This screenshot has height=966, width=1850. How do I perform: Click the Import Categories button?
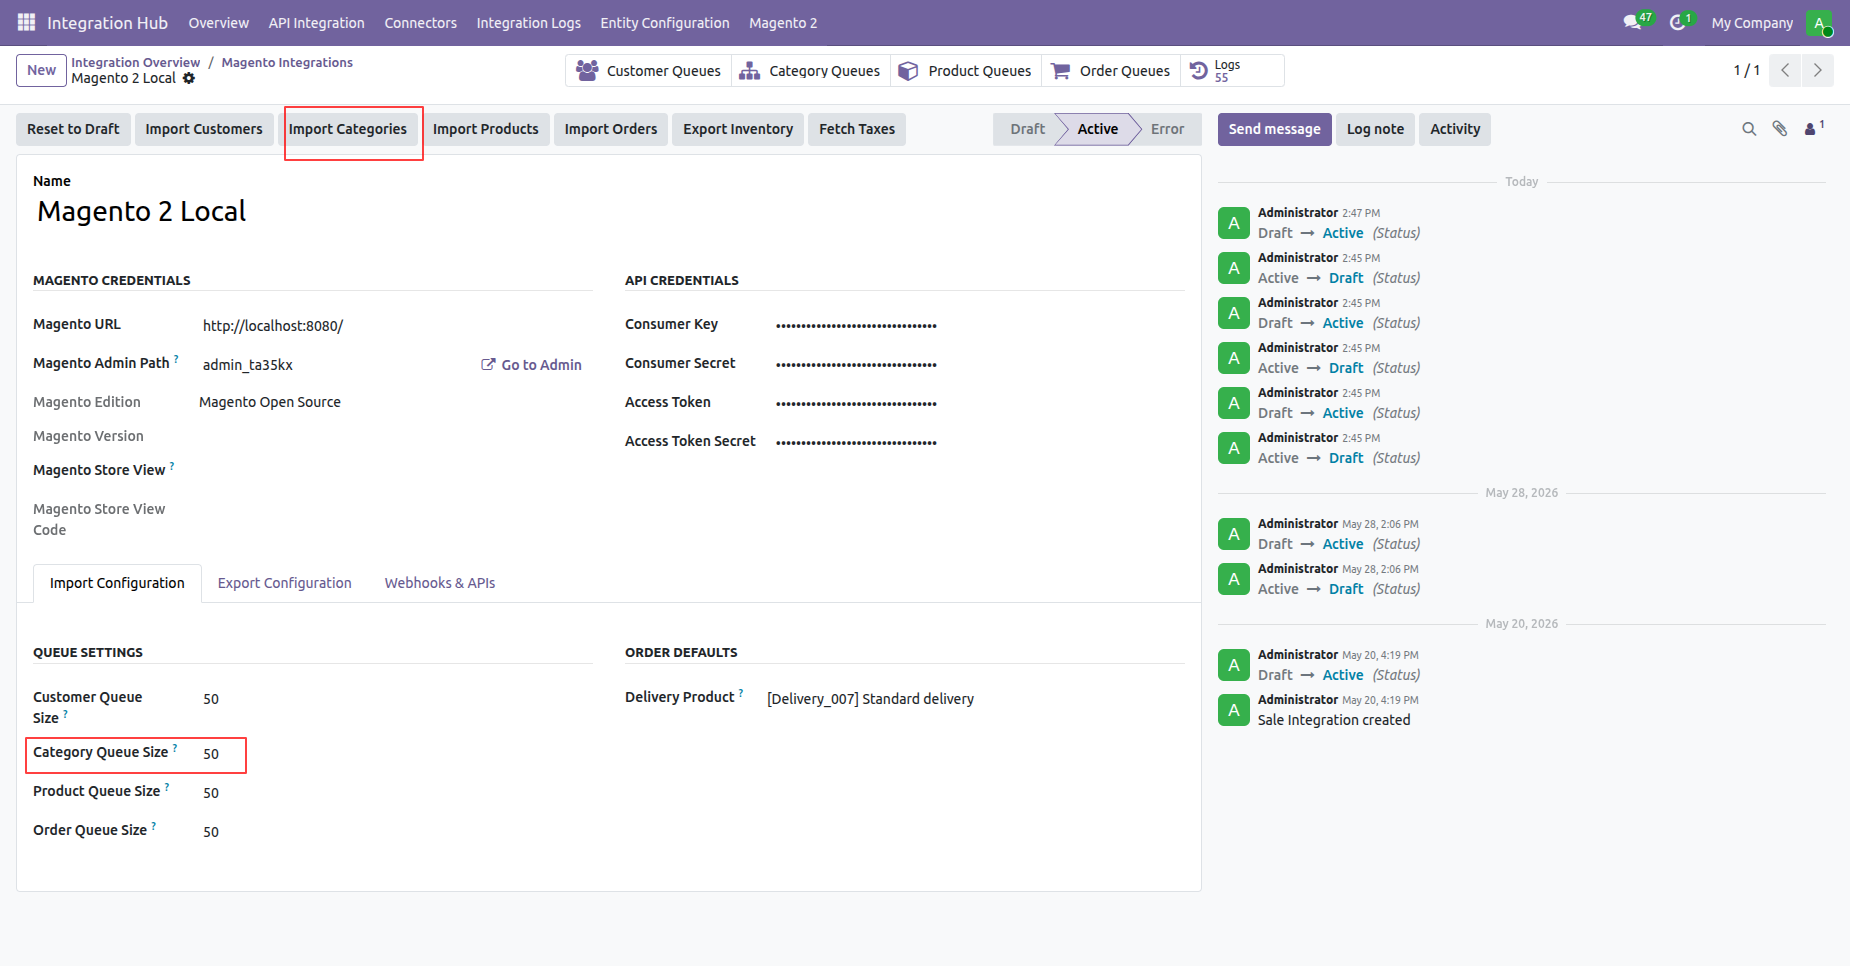point(348,129)
